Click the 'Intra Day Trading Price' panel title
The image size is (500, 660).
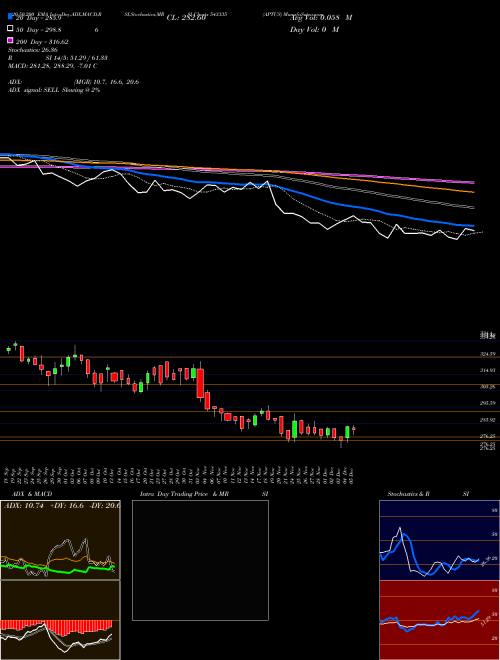click(174, 494)
